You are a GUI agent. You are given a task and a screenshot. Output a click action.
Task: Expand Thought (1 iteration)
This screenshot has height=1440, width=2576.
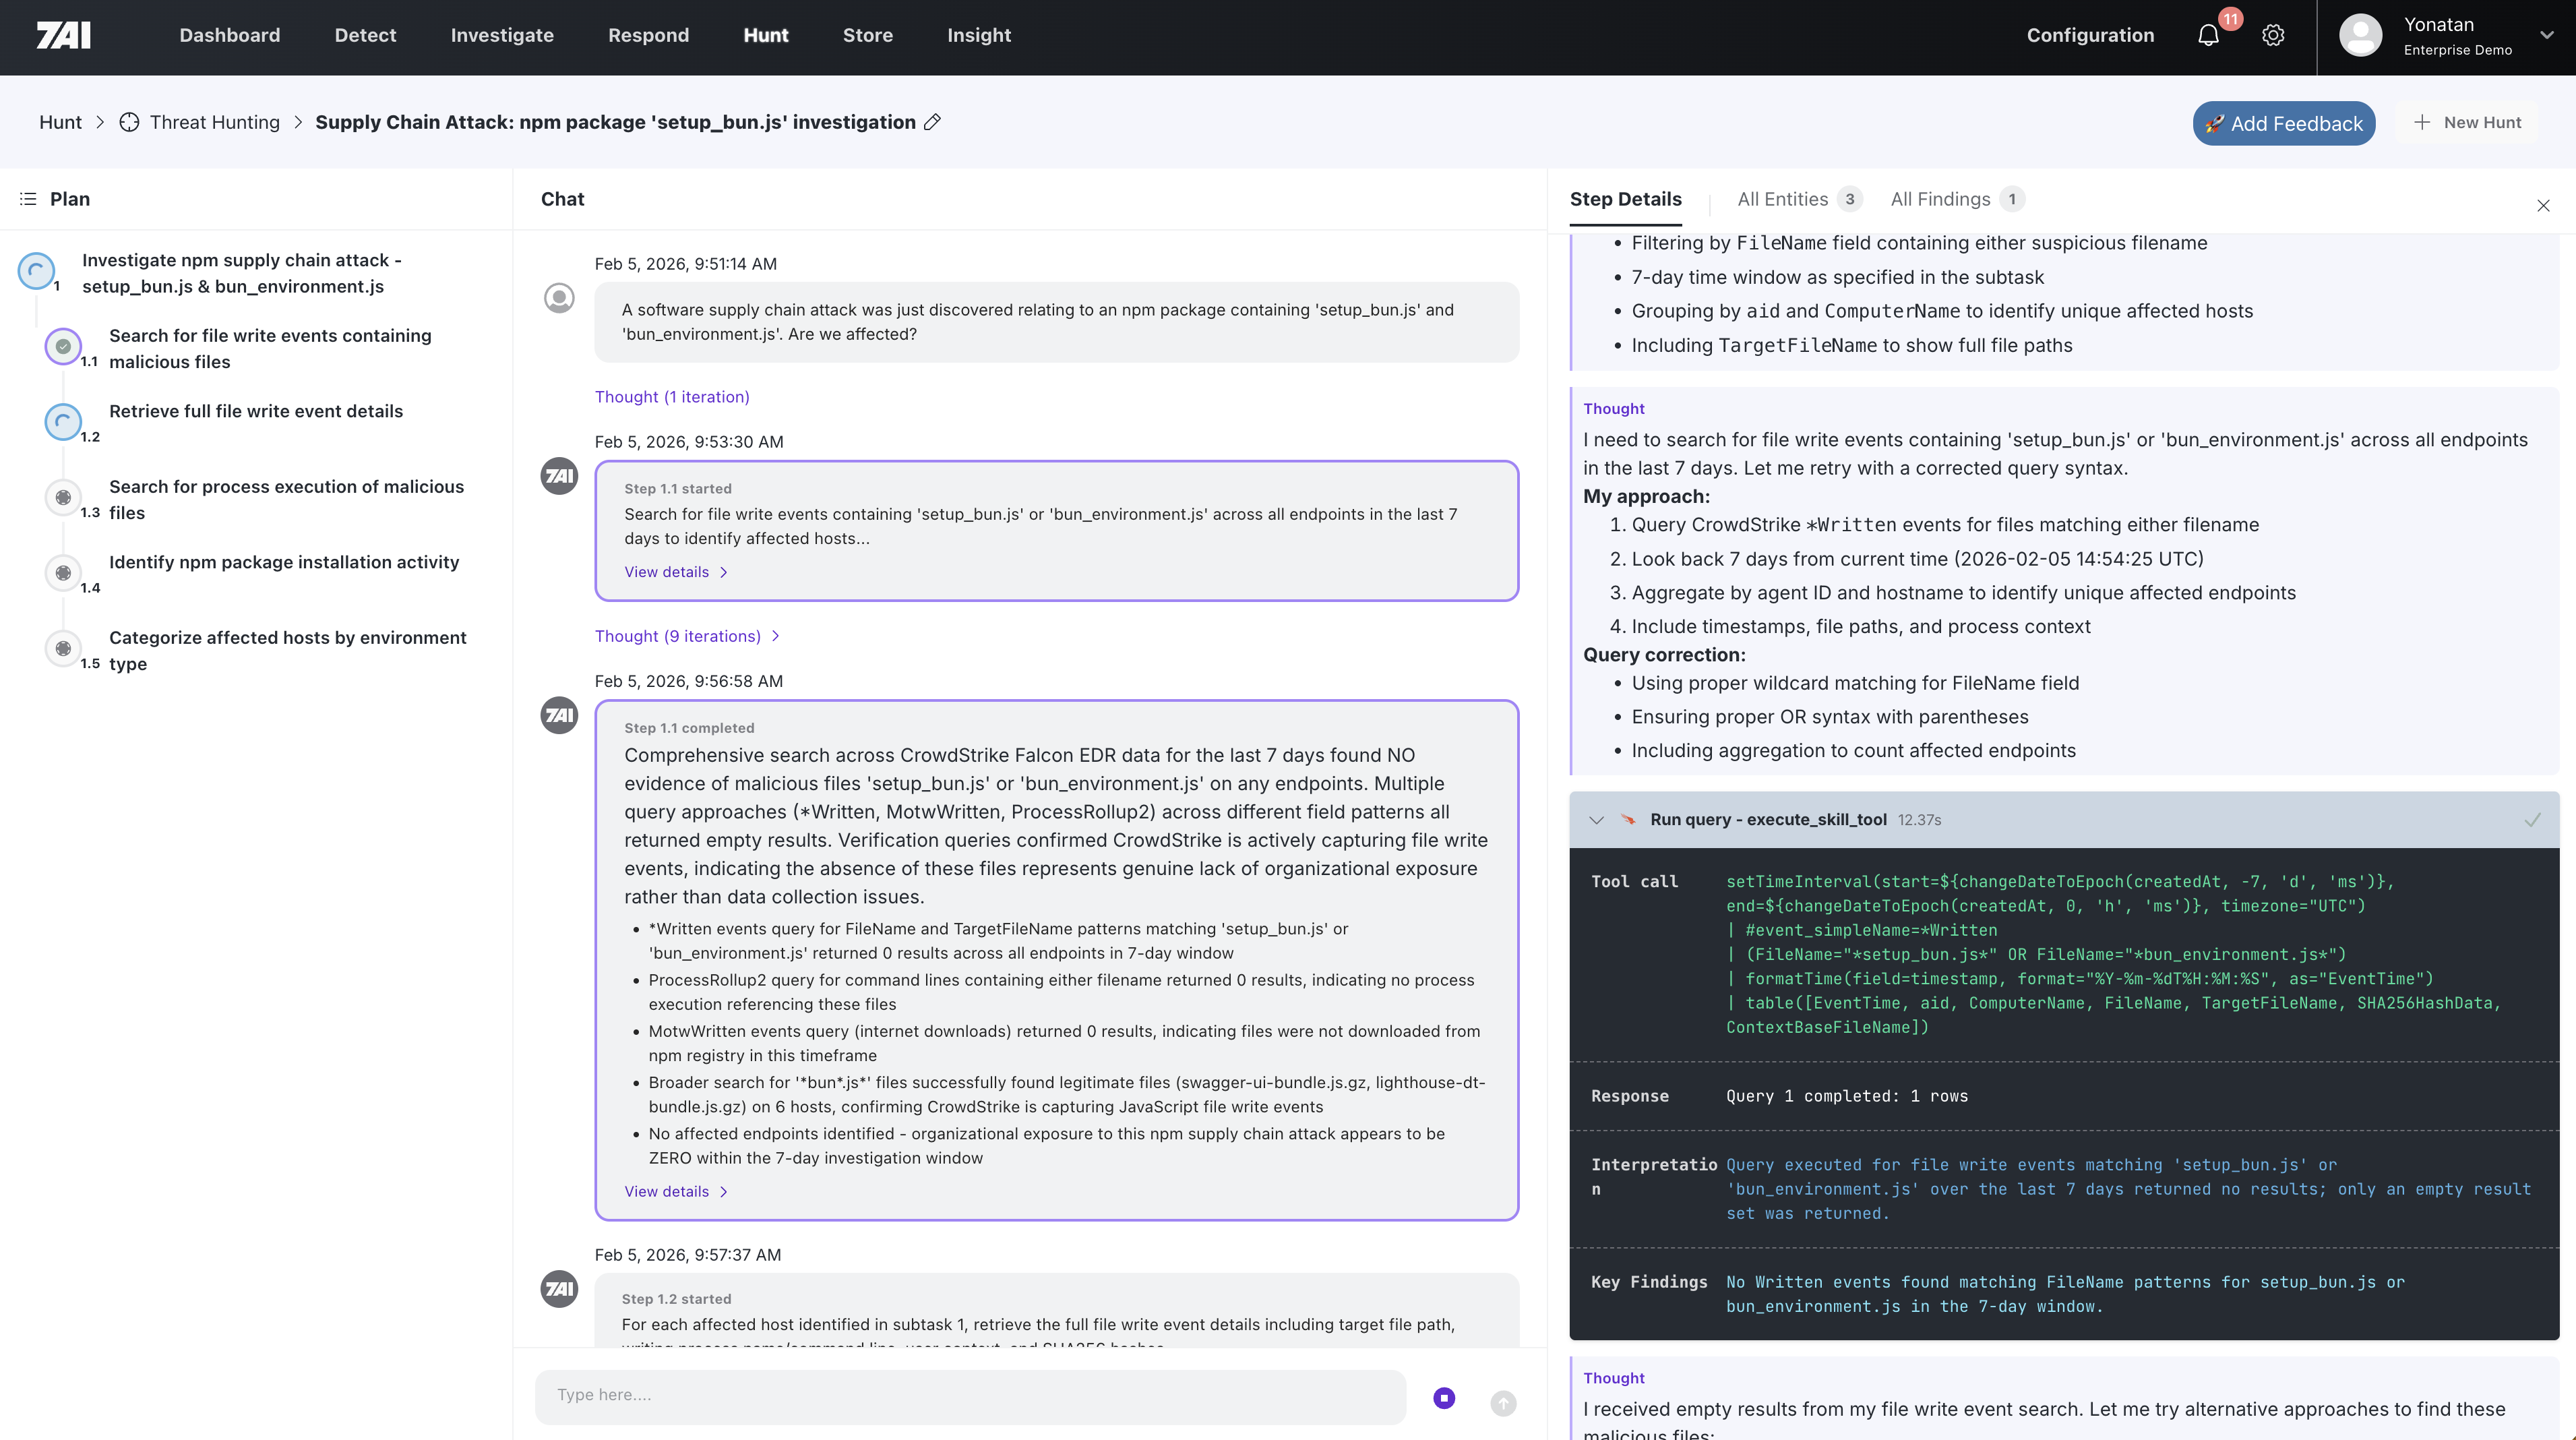point(672,397)
